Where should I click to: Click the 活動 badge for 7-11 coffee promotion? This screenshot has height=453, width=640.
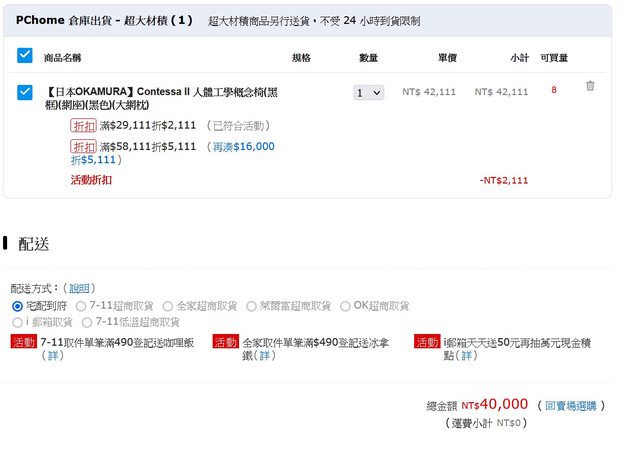[23, 342]
